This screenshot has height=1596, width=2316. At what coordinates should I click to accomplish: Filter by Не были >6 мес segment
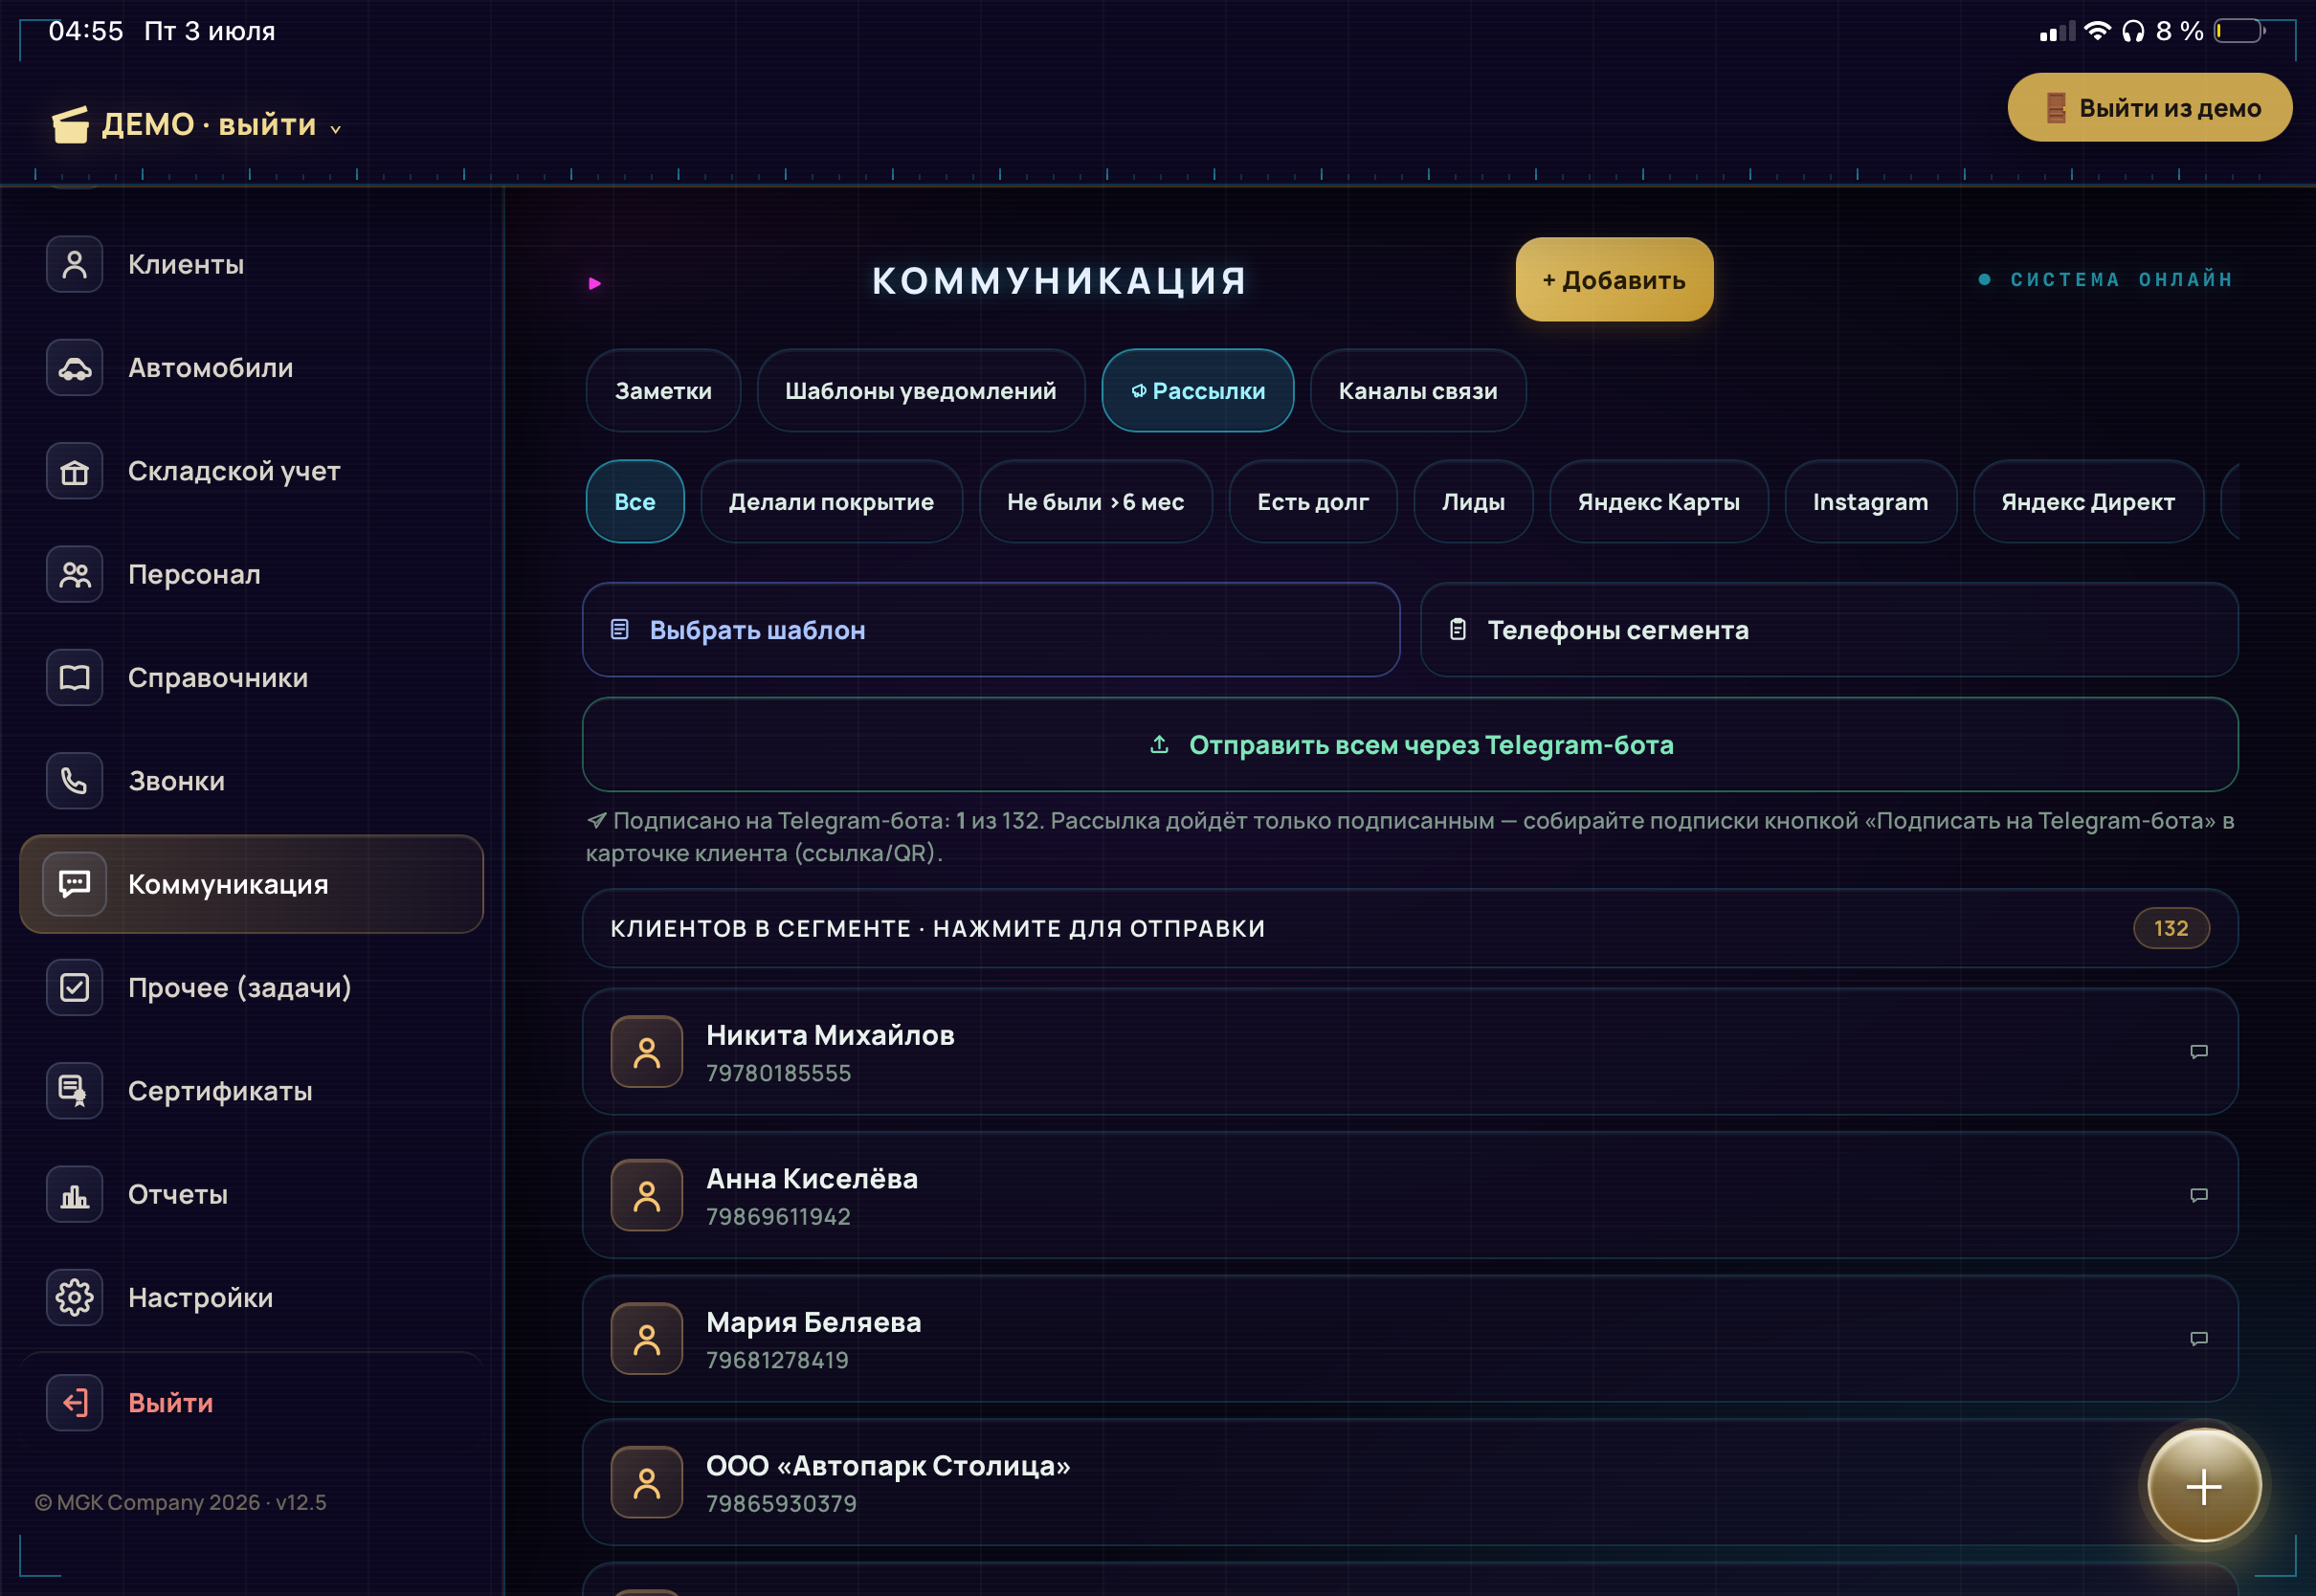[1095, 501]
